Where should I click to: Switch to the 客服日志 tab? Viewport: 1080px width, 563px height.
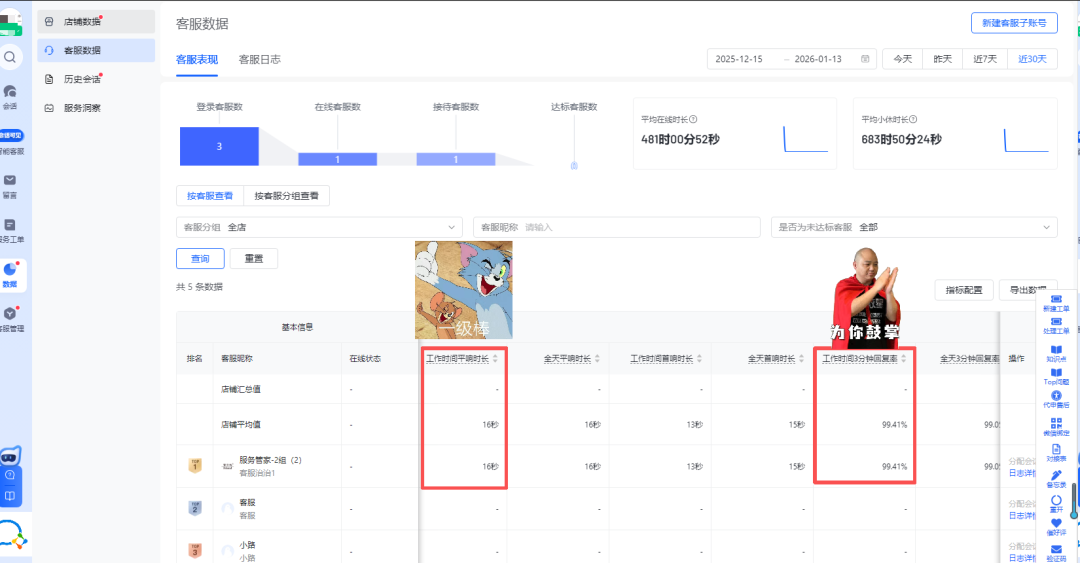coord(260,59)
